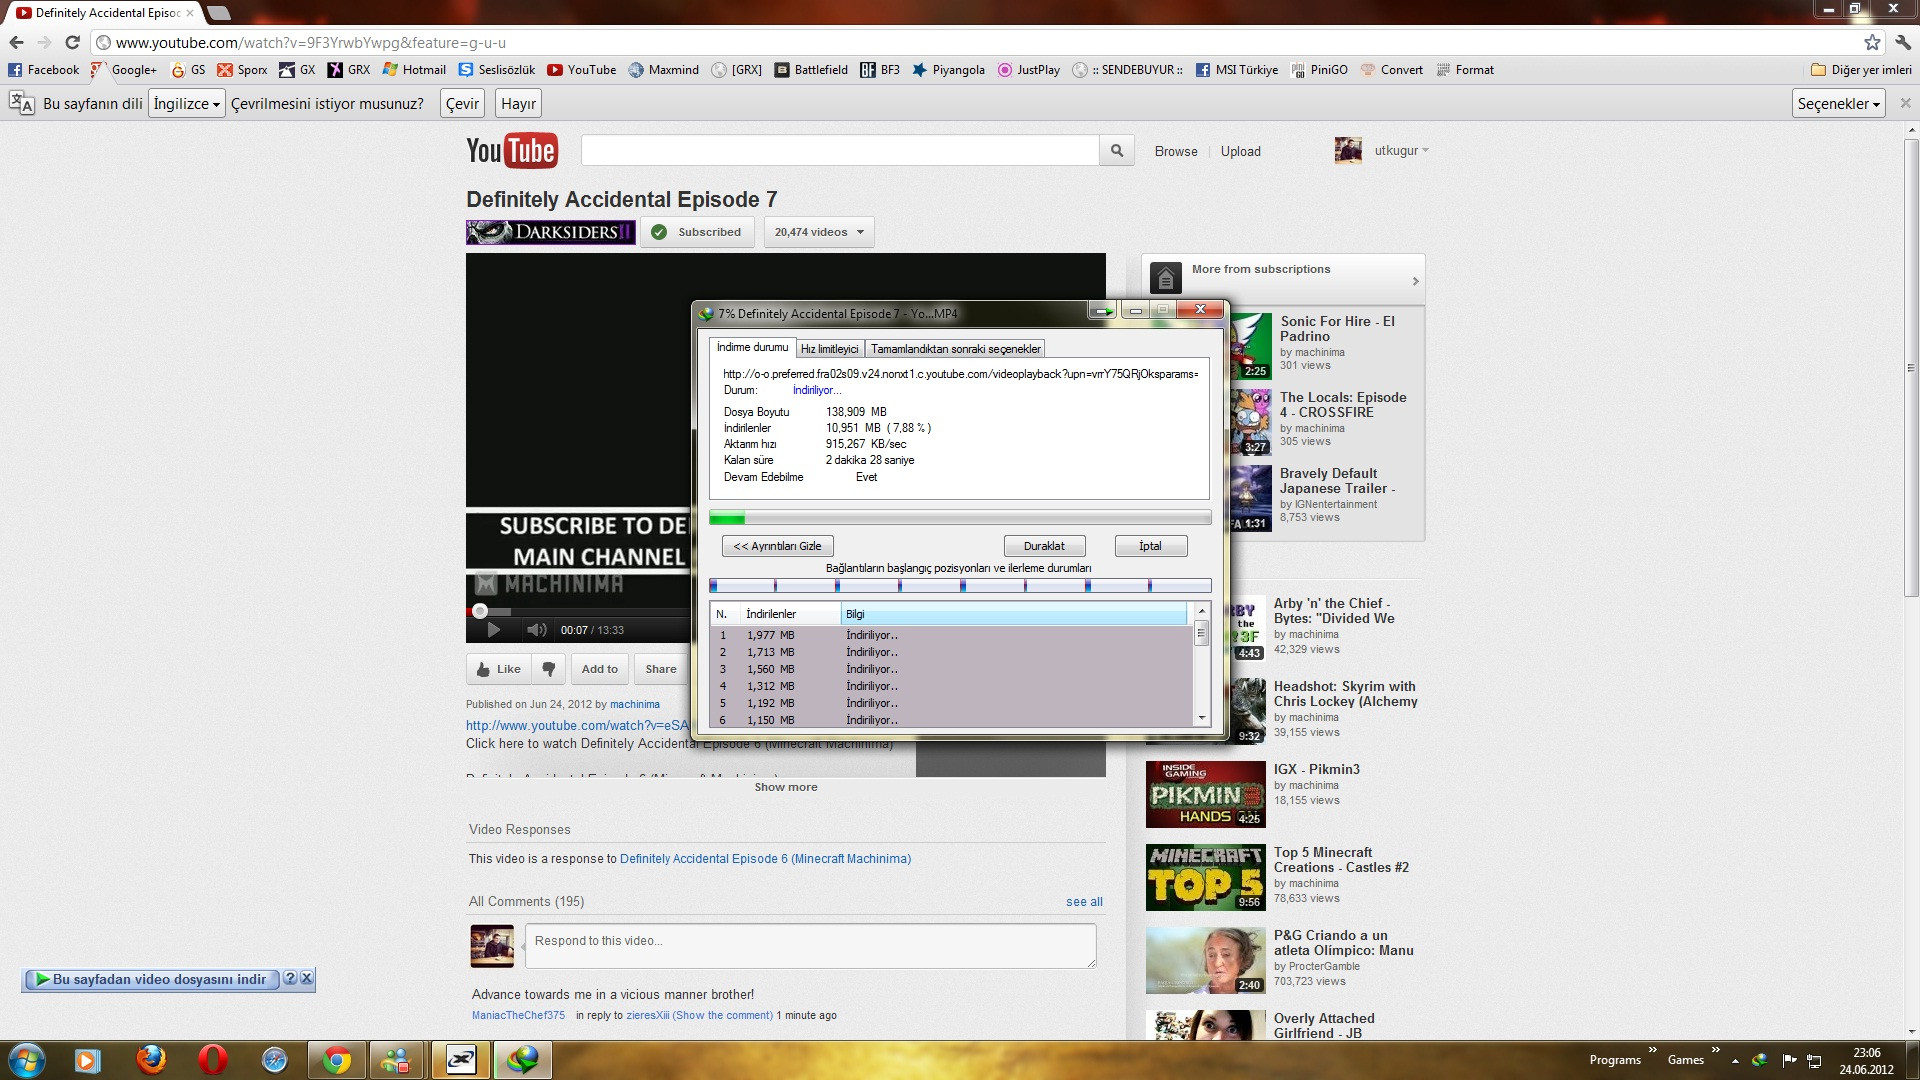Toggle the Subscribed channel button
Image resolution: width=1920 pixels, height=1080 pixels.
pyautogui.click(x=698, y=232)
